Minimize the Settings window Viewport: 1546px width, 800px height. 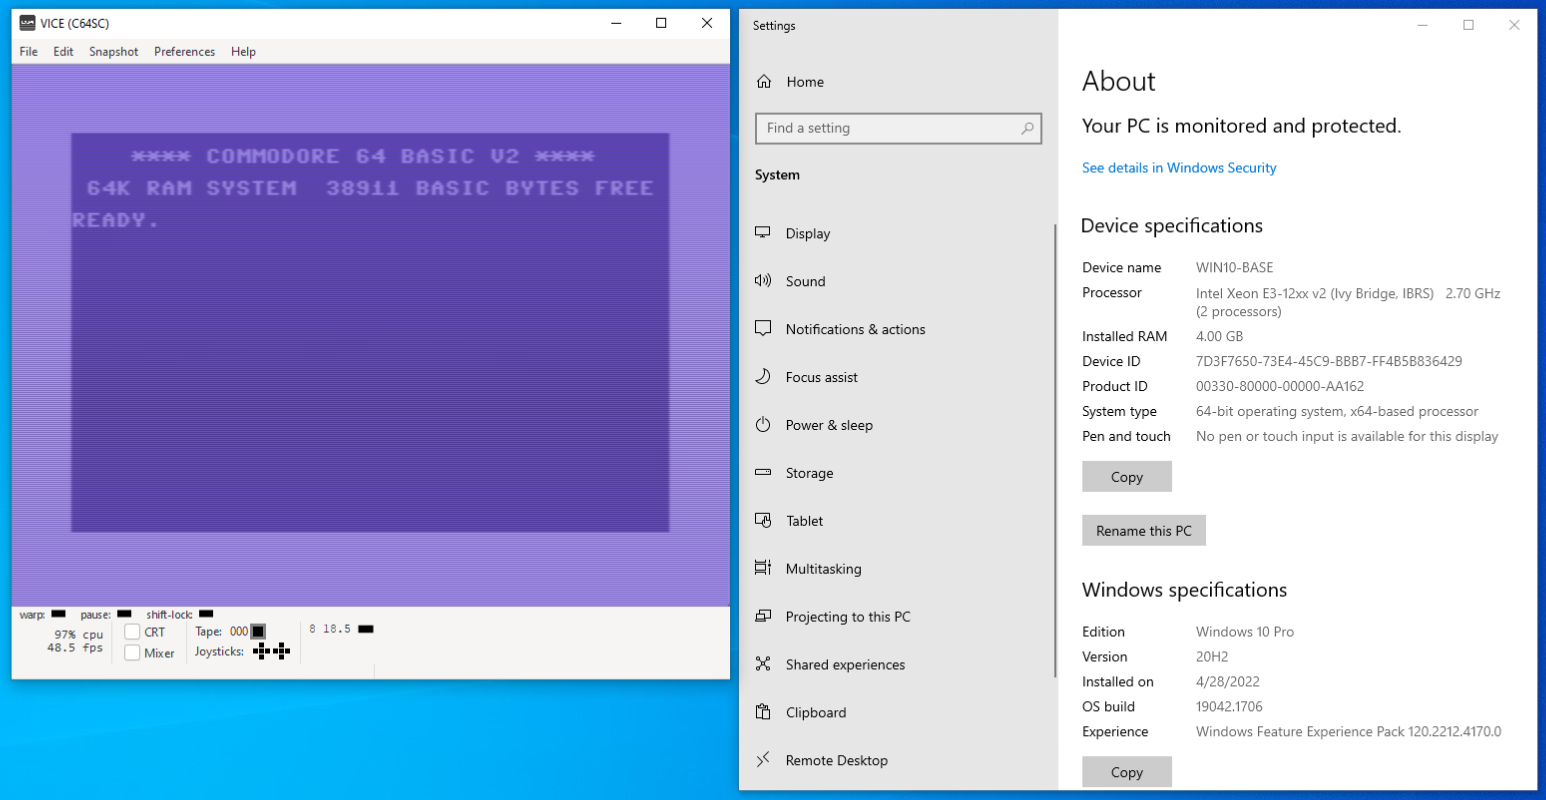point(1422,25)
